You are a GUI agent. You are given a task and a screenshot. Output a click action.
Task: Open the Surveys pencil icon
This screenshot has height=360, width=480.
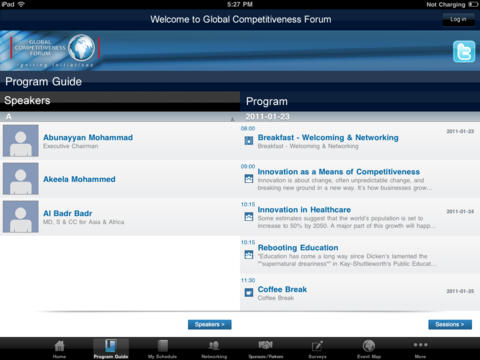point(317,346)
